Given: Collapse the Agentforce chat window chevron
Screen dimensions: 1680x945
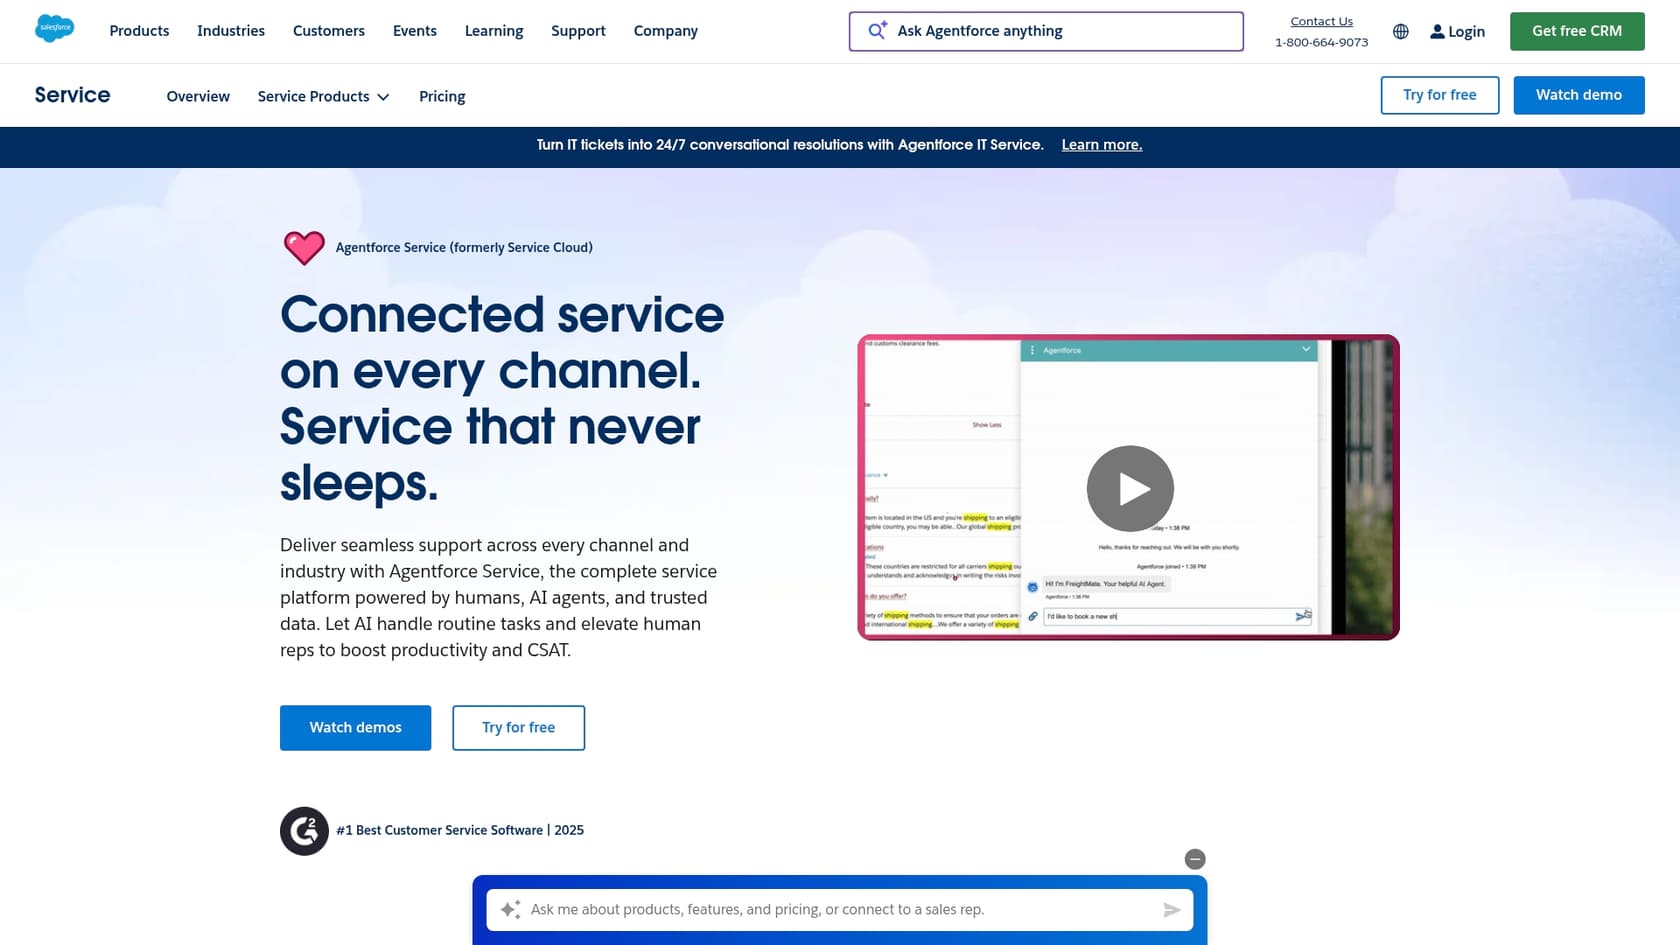Looking at the screenshot, I should pos(1305,350).
